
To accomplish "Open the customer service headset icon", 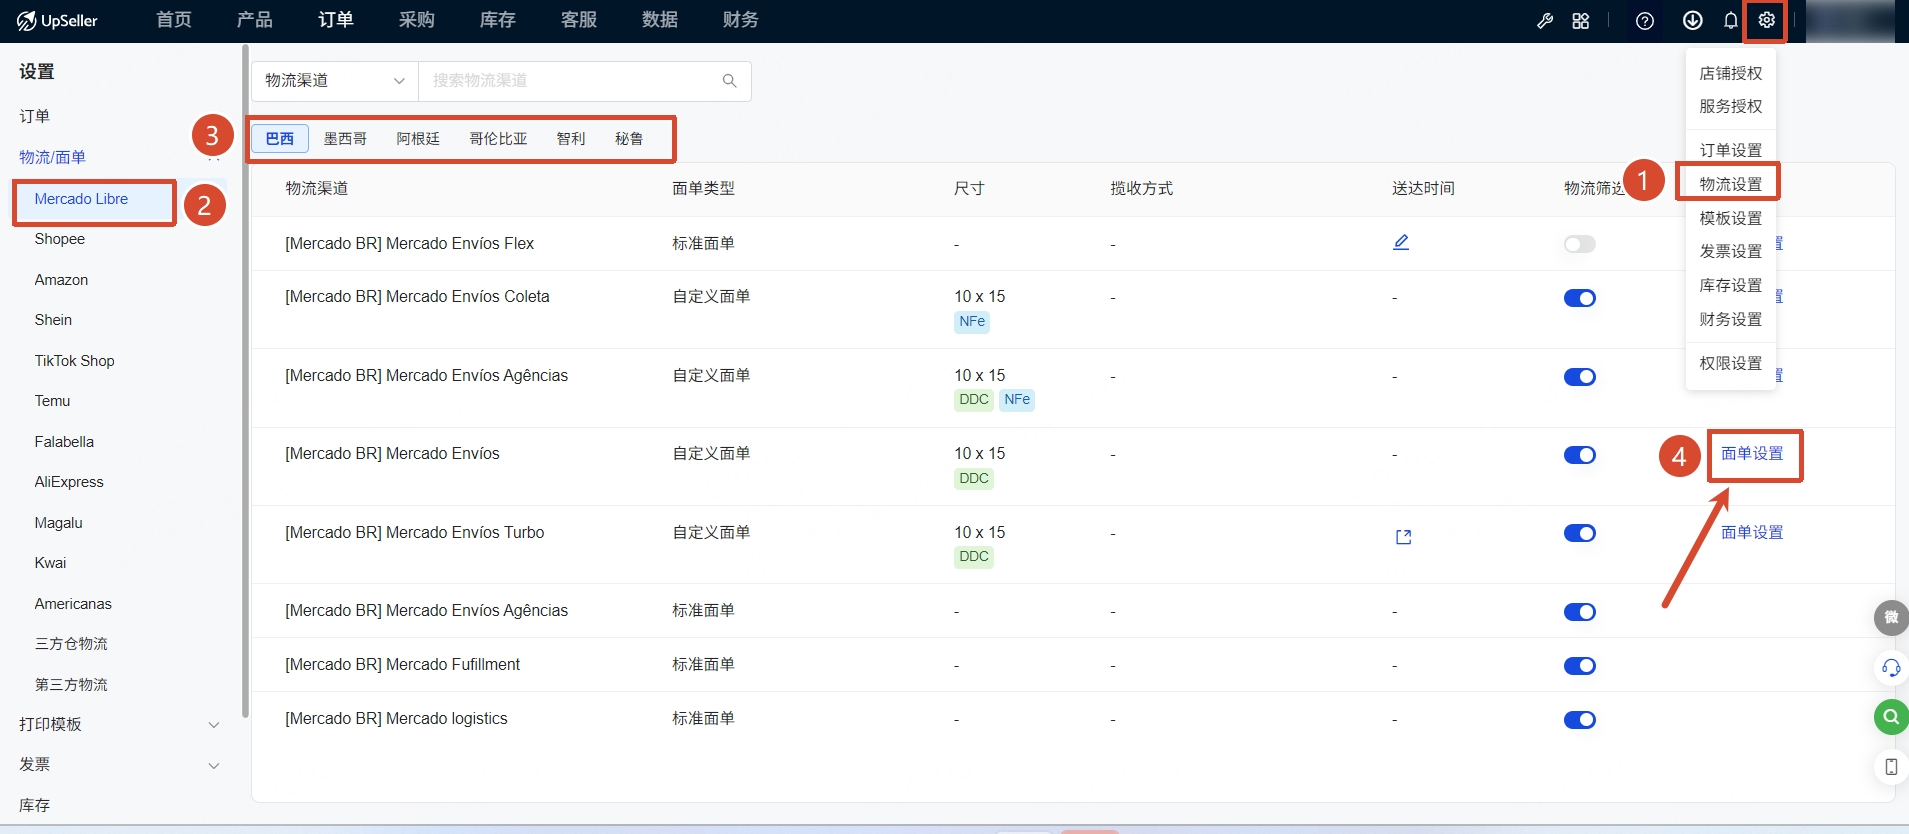I will coord(1891,667).
